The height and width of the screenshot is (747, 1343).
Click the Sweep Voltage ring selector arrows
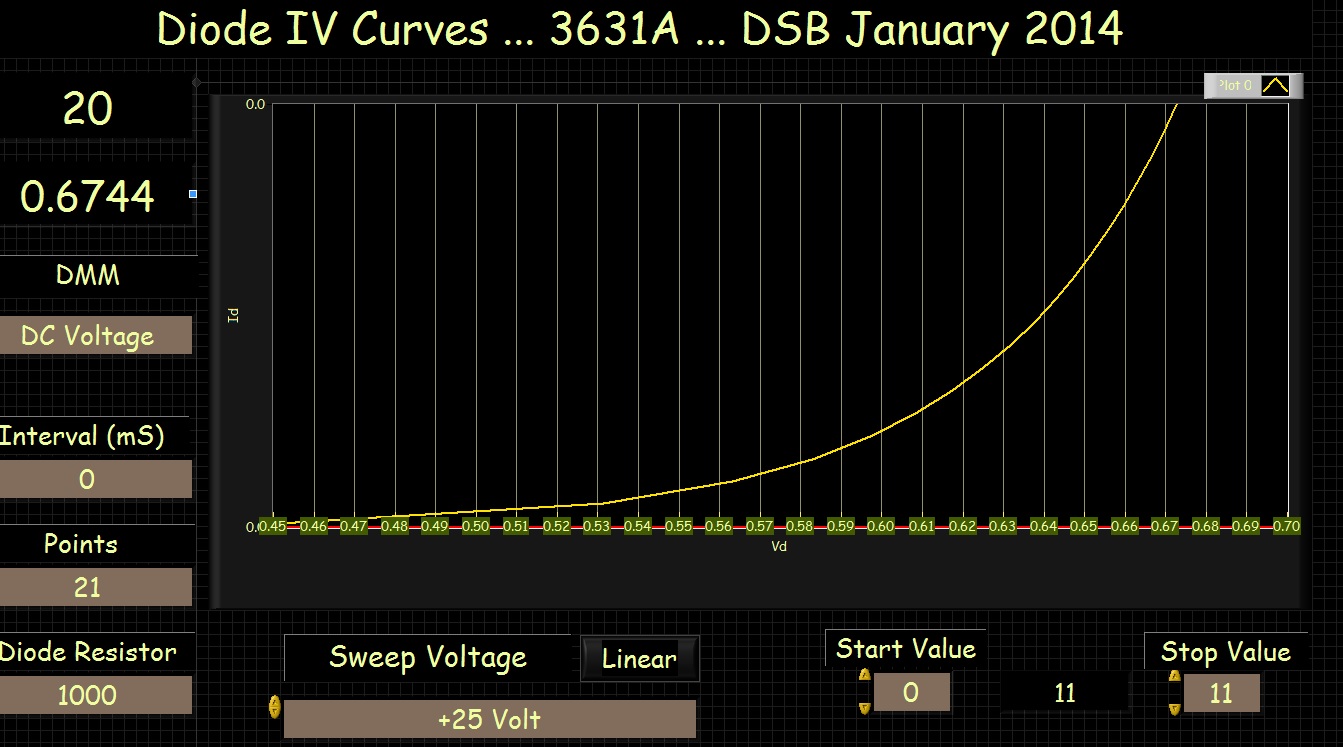coord(274,708)
